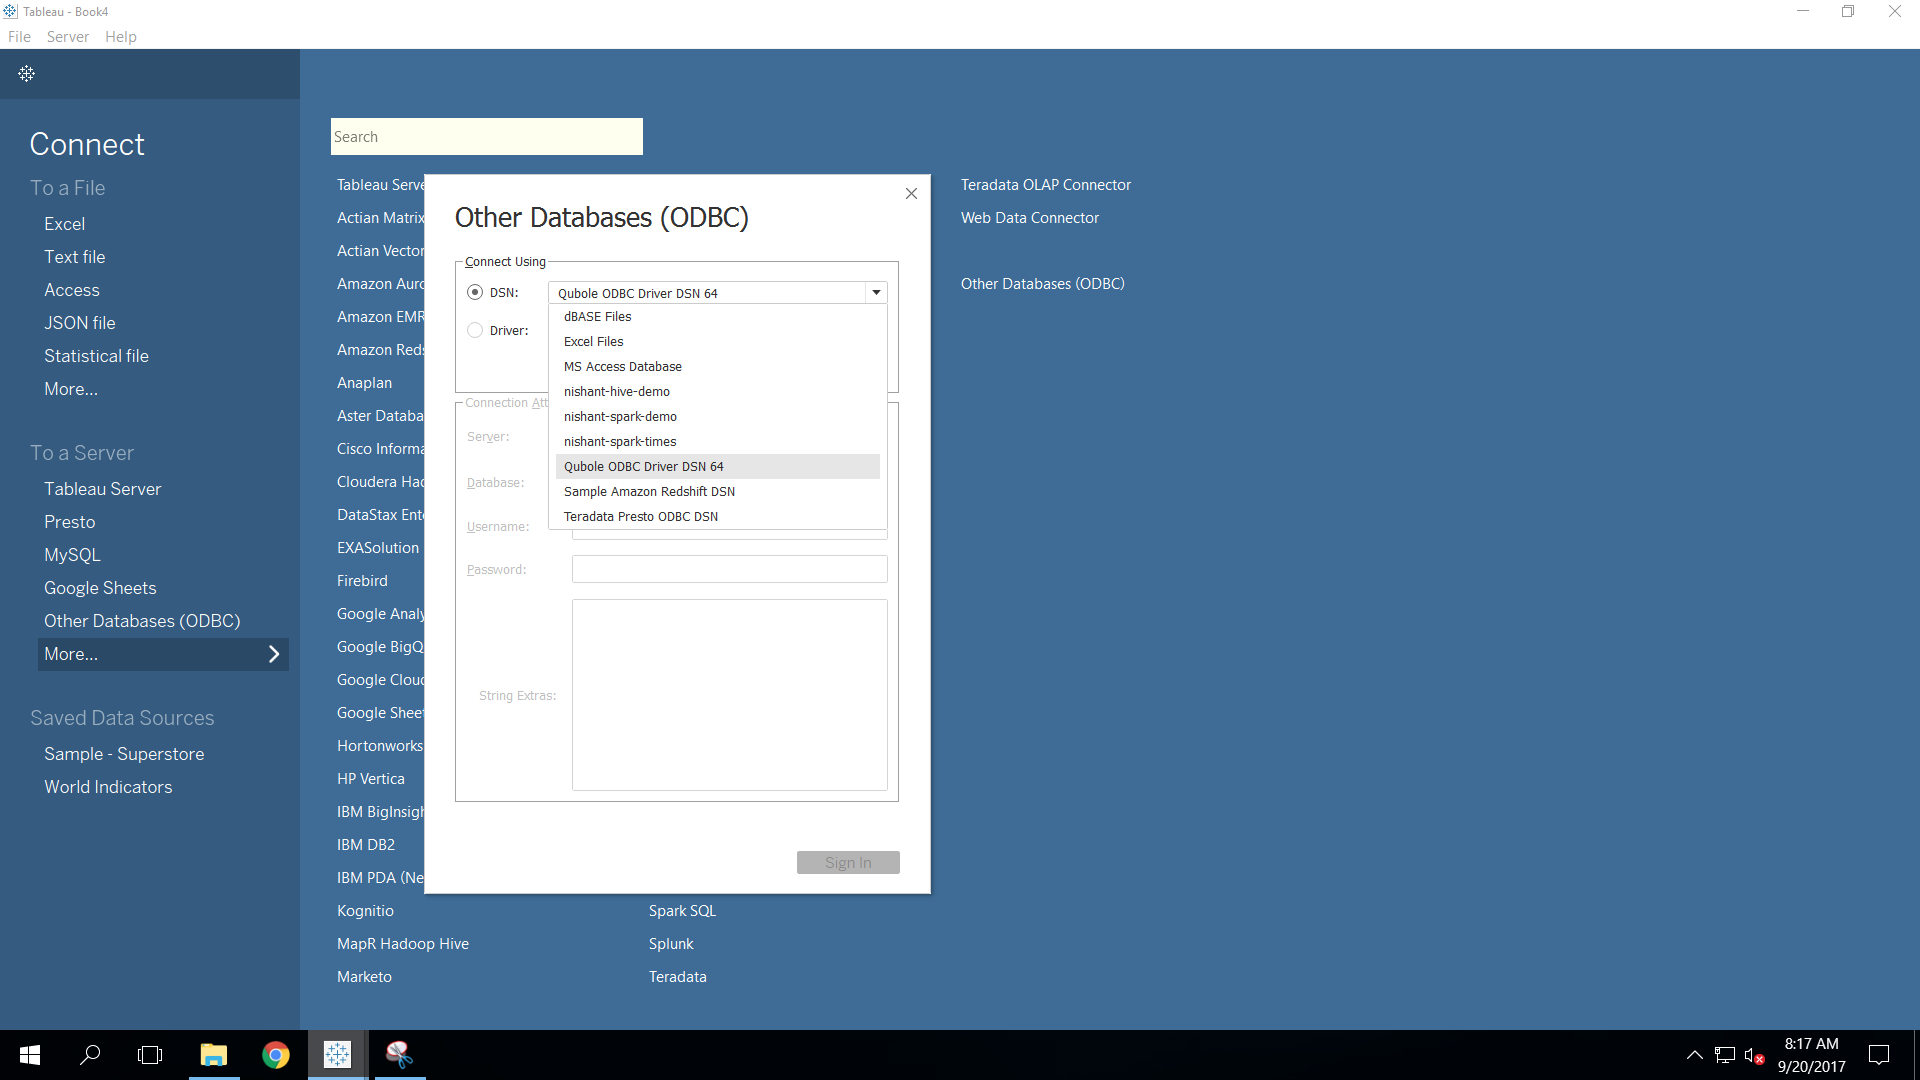The width and height of the screenshot is (1920, 1080).
Task: Choose Excel Files from DSN list
Action: tap(717, 342)
